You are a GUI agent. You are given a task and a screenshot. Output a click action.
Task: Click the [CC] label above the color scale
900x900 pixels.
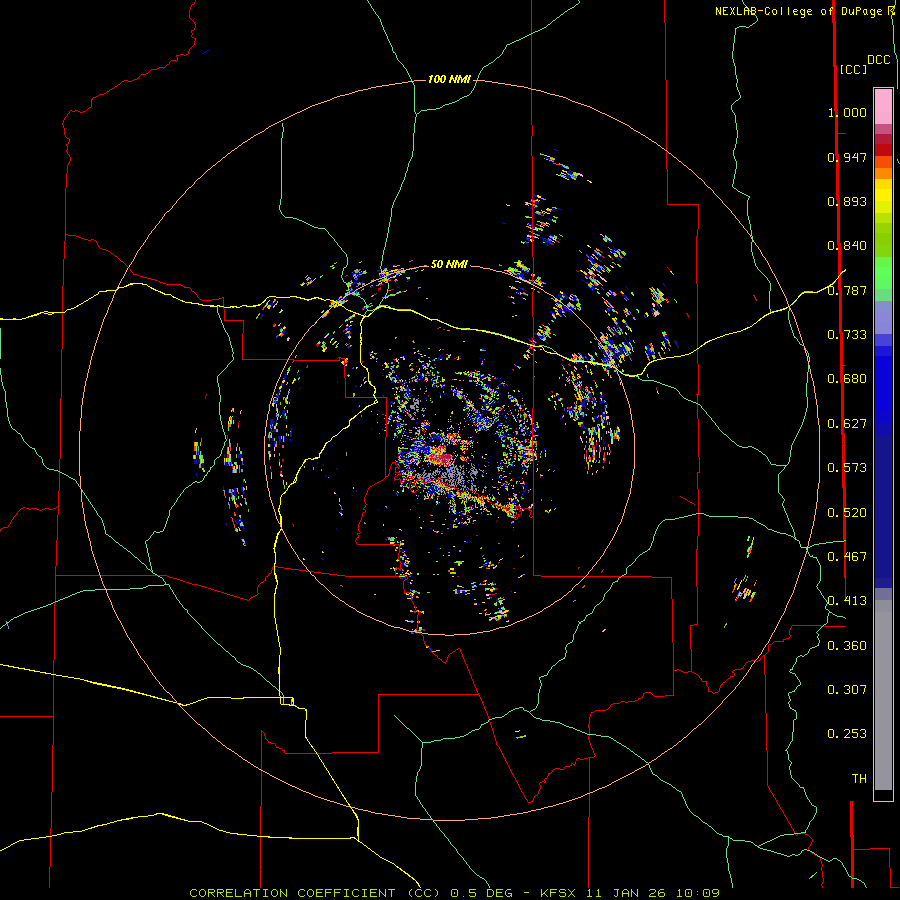[x=853, y=69]
